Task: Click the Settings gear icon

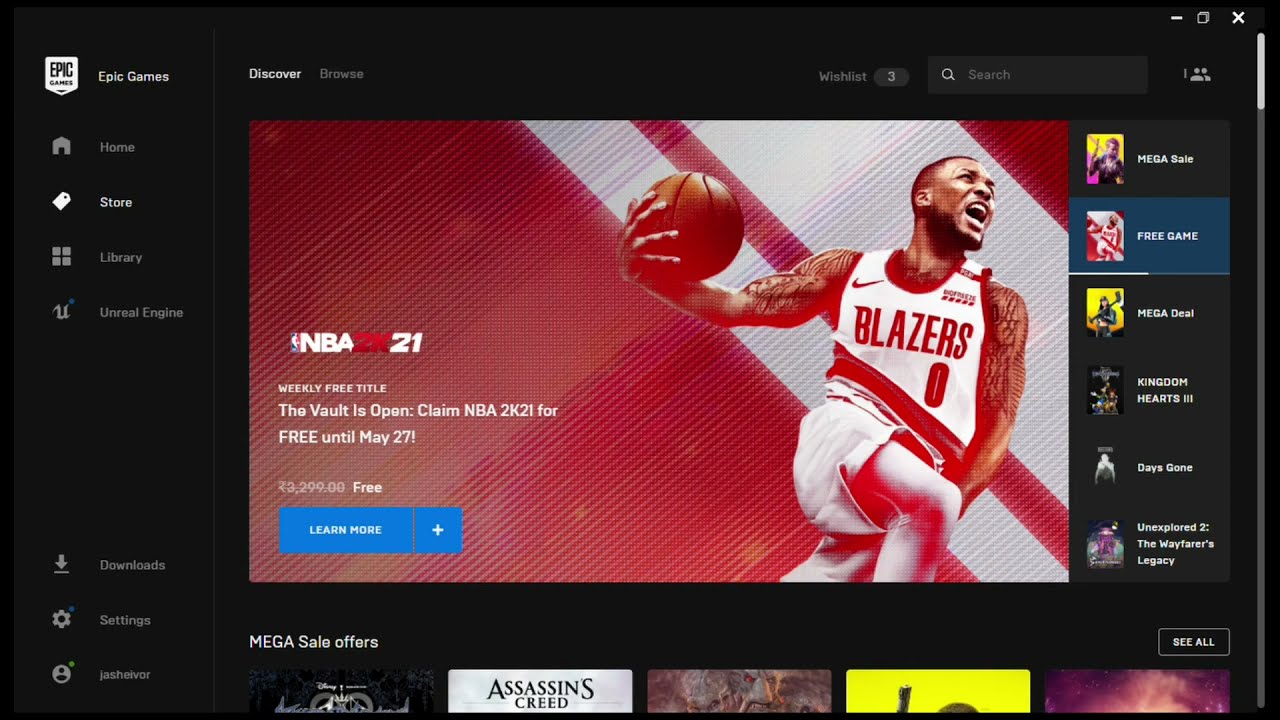Action: pyautogui.click(x=62, y=619)
